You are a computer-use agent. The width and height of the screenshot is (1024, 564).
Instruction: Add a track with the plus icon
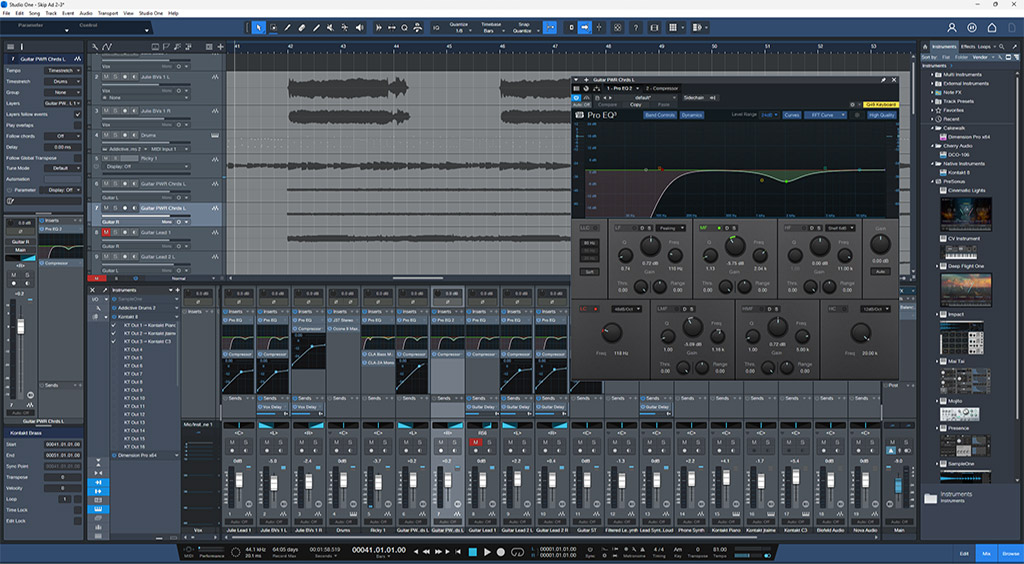221,46
